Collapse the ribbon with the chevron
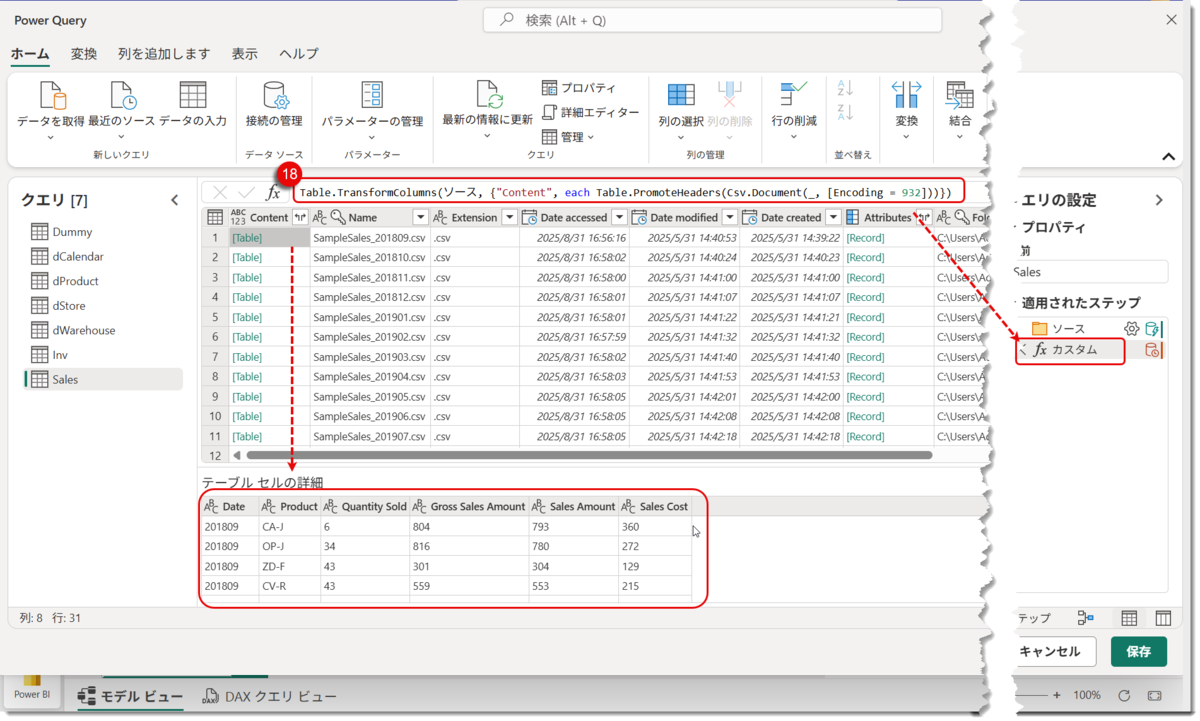The height and width of the screenshot is (721, 1200). point(1168,156)
